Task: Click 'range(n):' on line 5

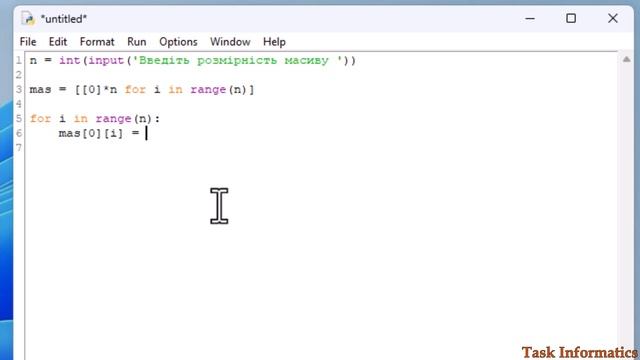Action: [128, 118]
